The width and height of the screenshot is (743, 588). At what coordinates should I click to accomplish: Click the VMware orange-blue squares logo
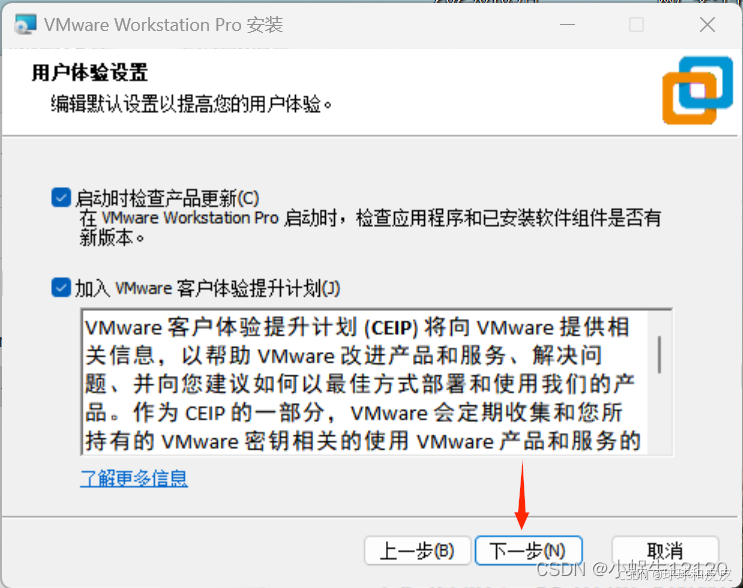pos(698,90)
